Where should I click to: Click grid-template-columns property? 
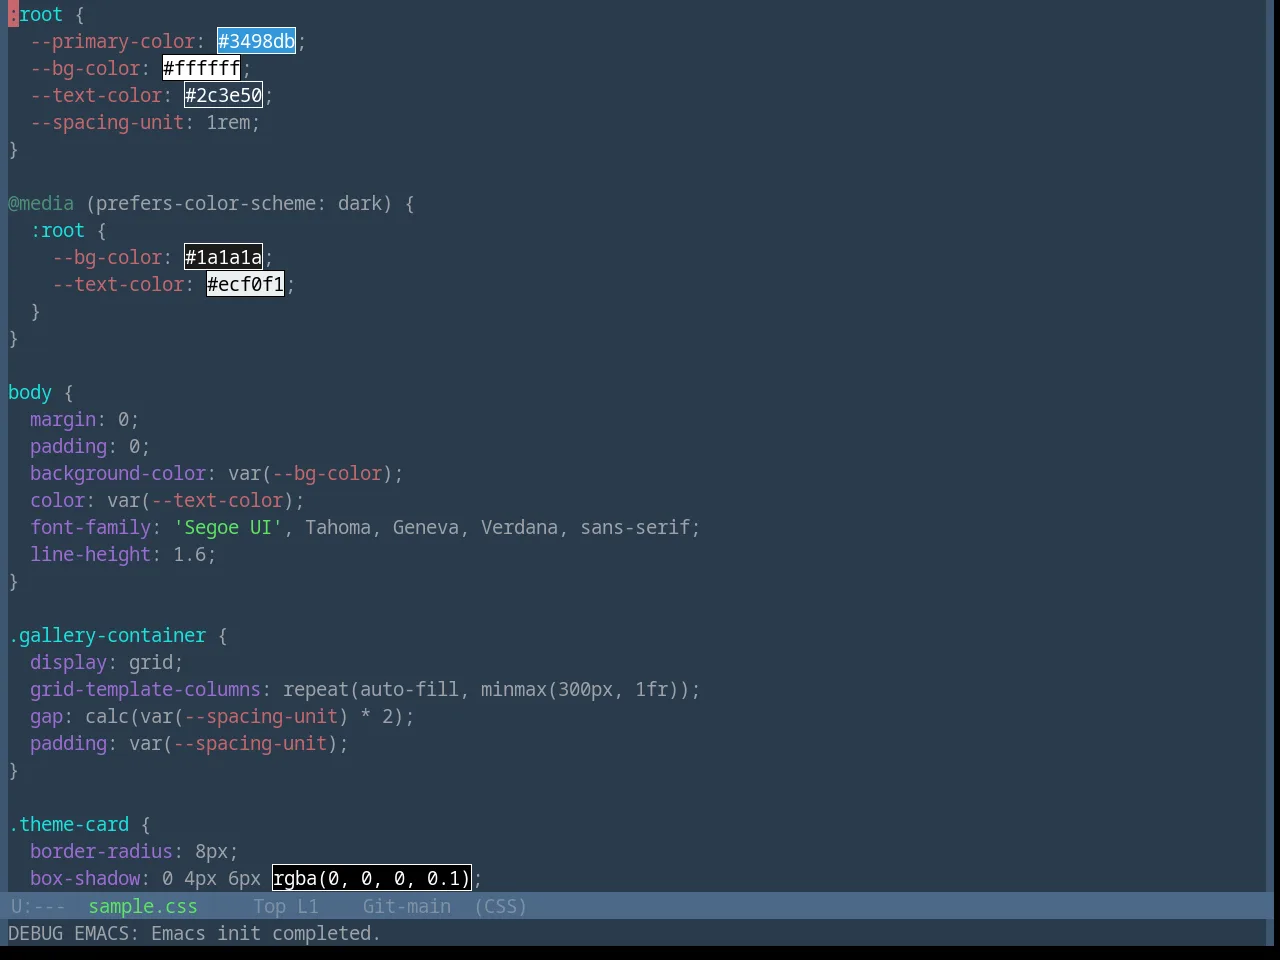pos(146,689)
